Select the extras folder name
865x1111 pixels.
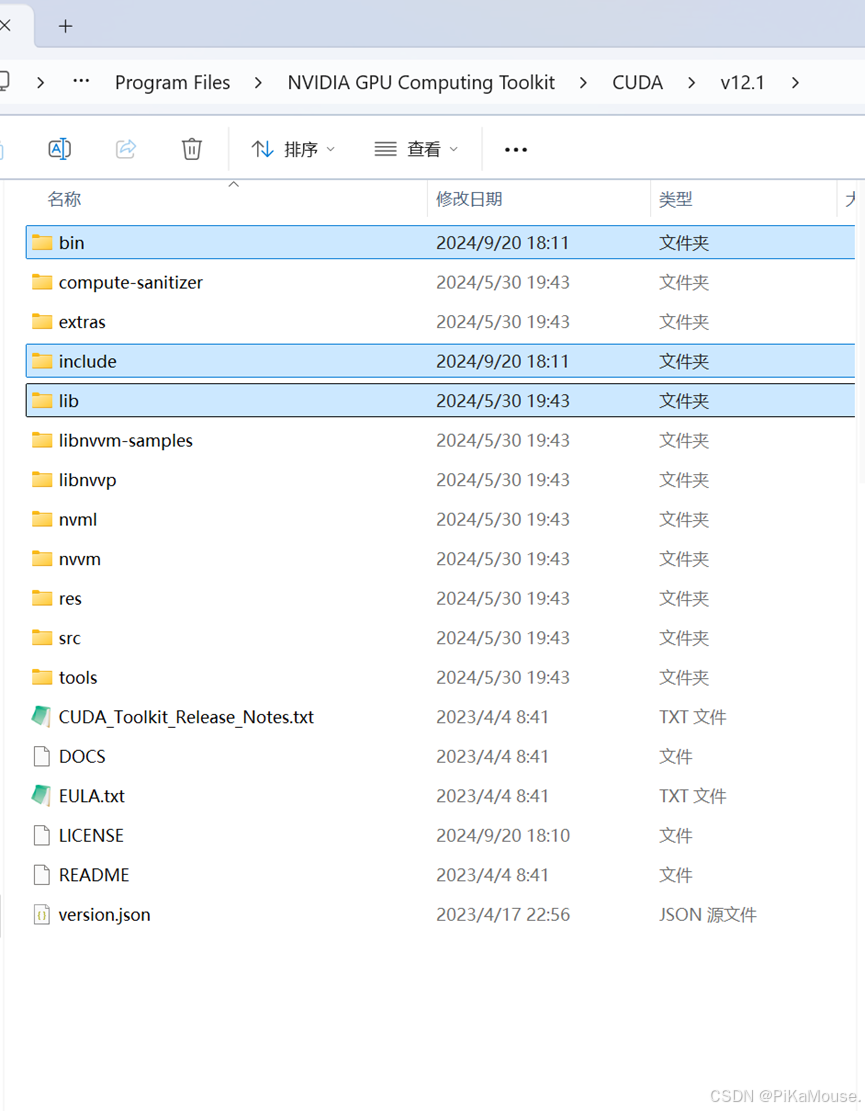82,322
